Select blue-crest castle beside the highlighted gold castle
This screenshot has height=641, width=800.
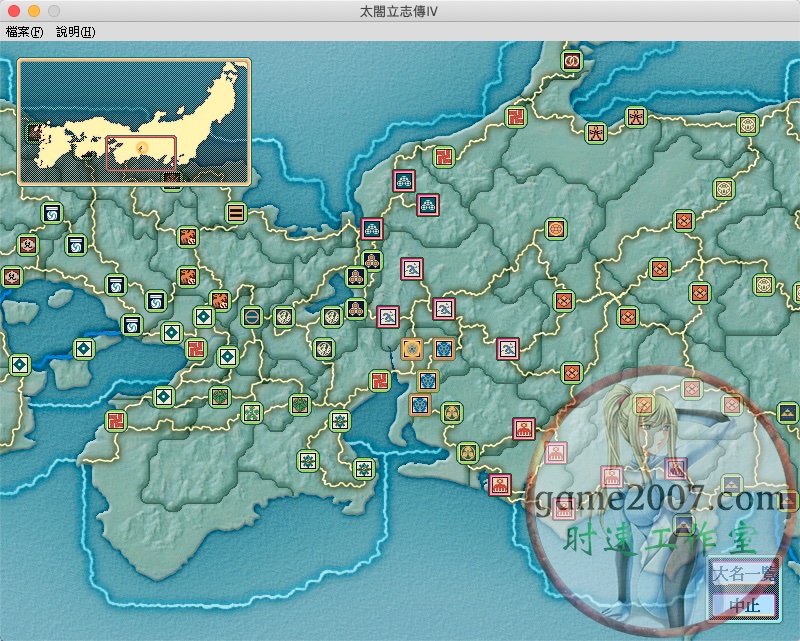[x=443, y=349]
